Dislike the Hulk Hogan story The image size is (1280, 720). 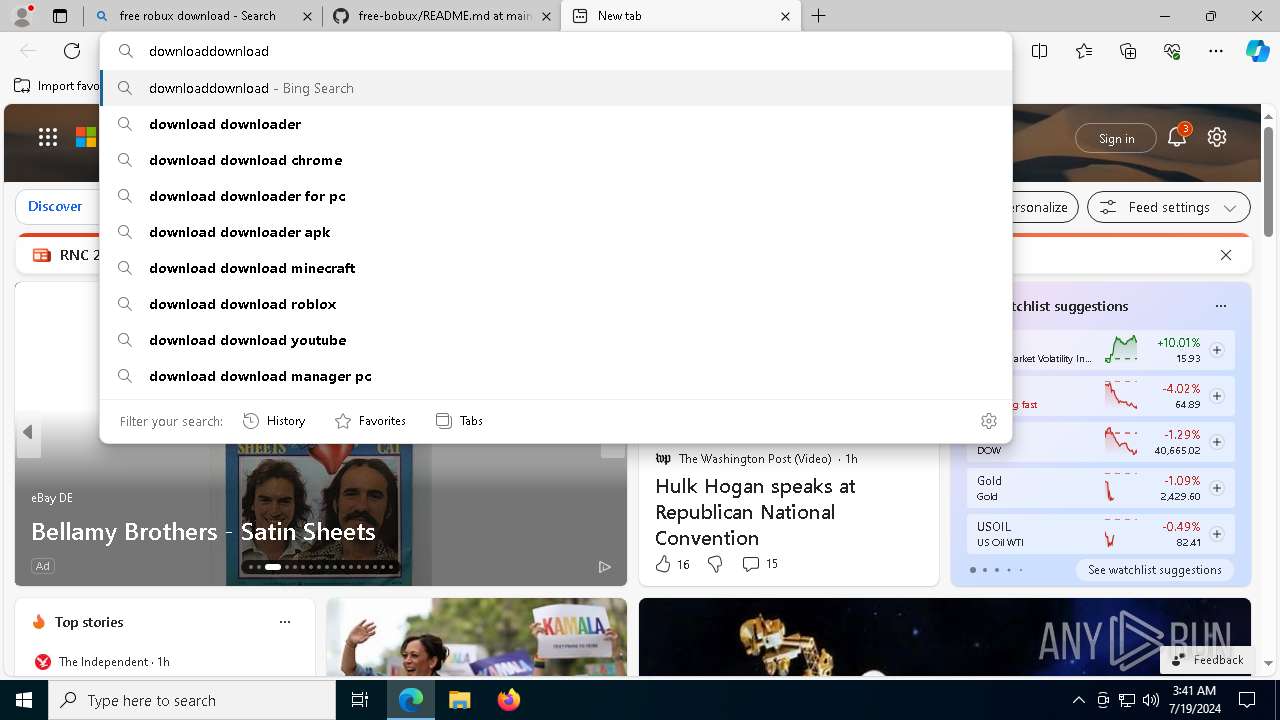tap(715, 564)
